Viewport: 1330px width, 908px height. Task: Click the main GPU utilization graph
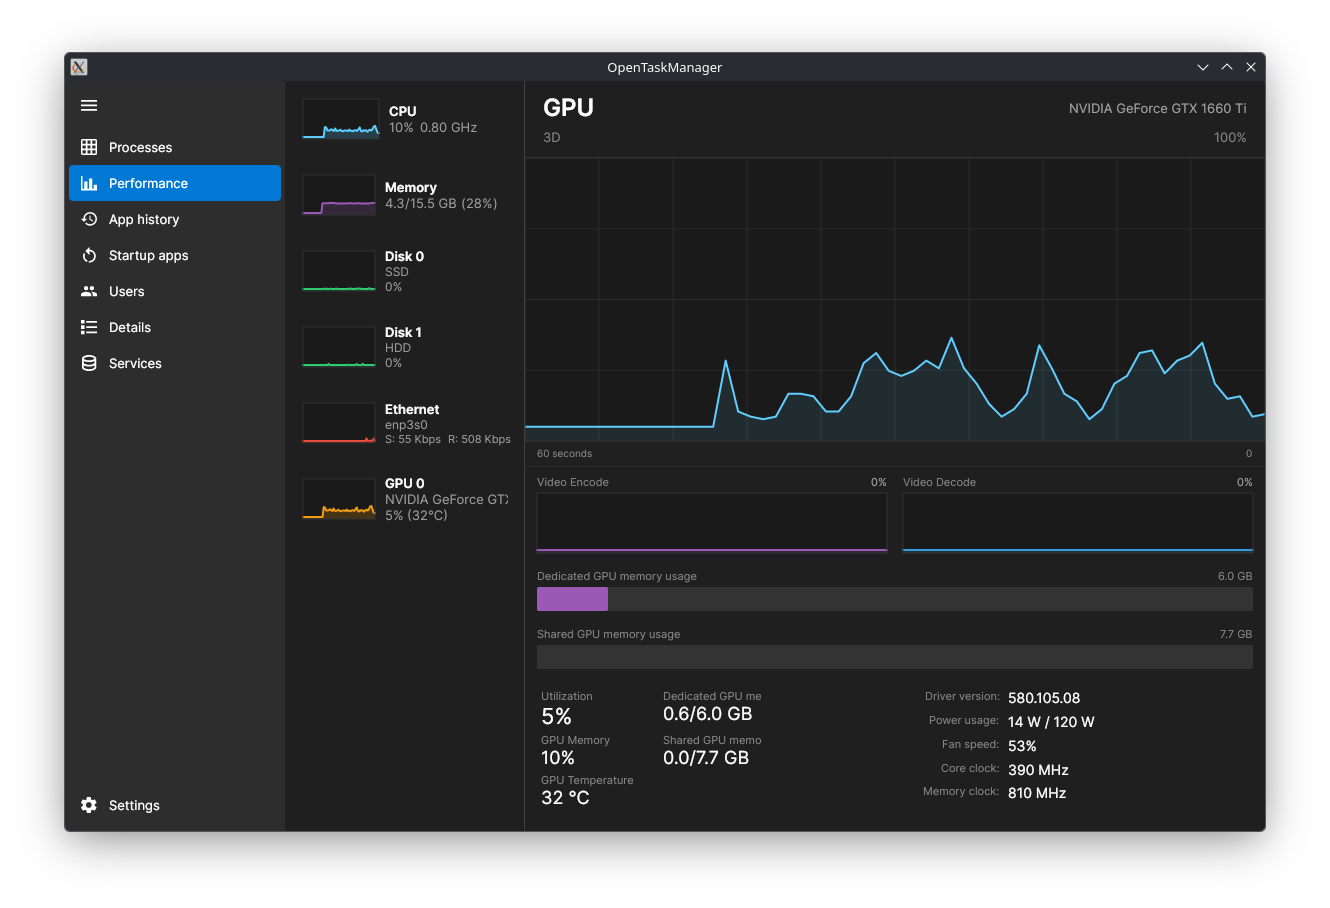[x=894, y=297]
